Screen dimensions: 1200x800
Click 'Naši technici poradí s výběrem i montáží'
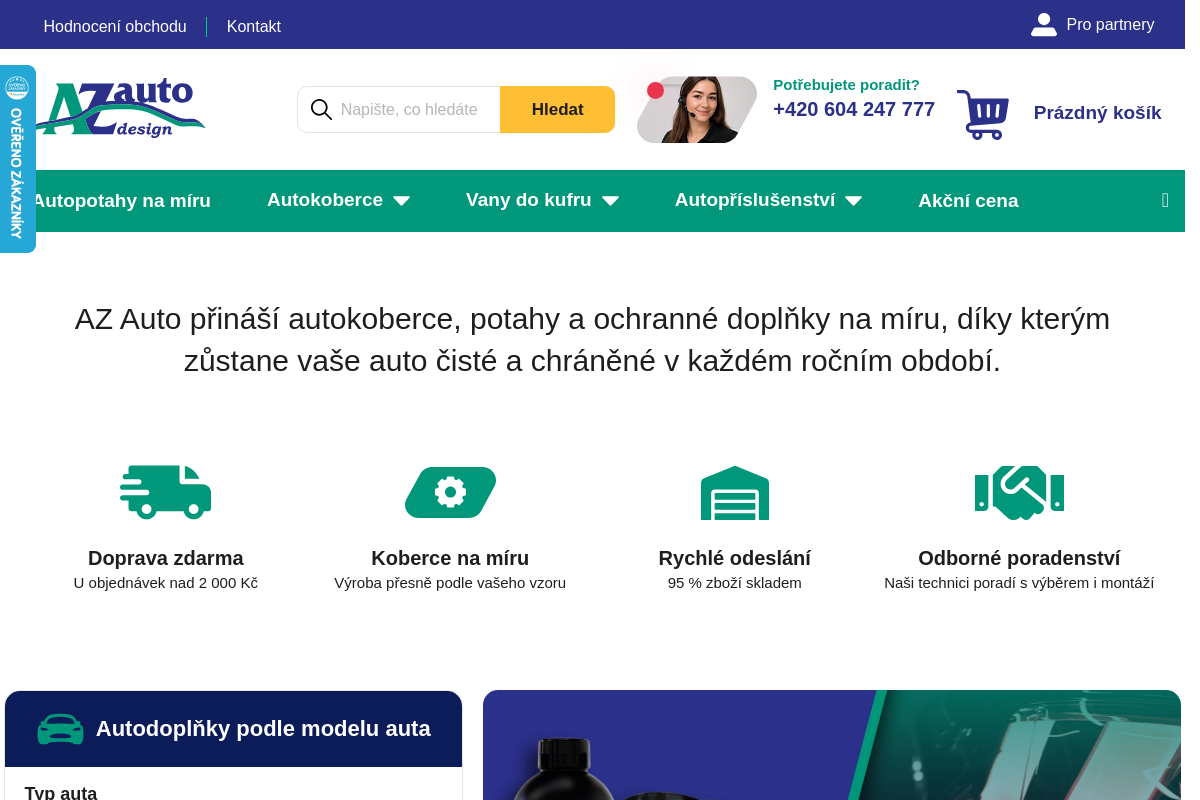click(x=1019, y=583)
